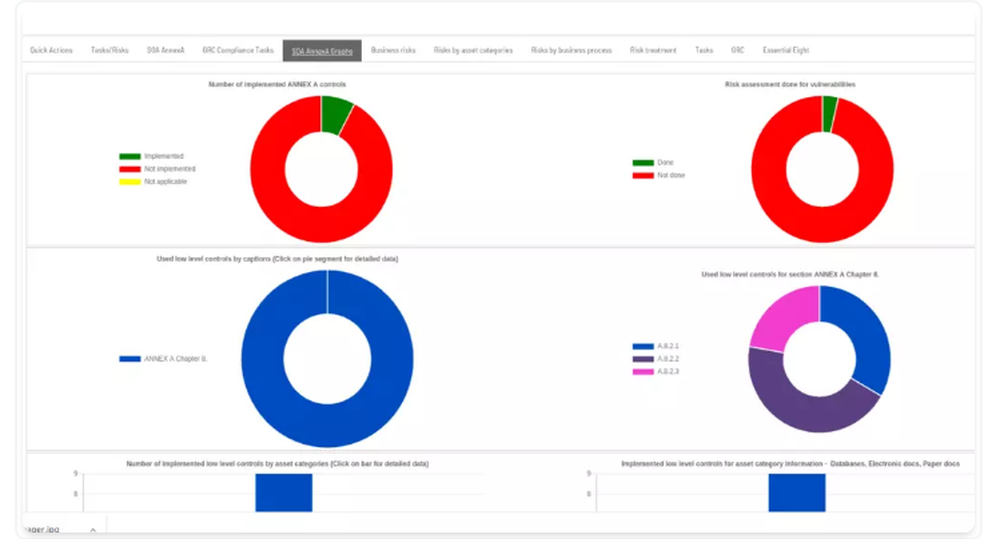The height and width of the screenshot is (539, 1000).
Task: Click 'Implemented low level controls for asset category information' title
Action: 790,464
